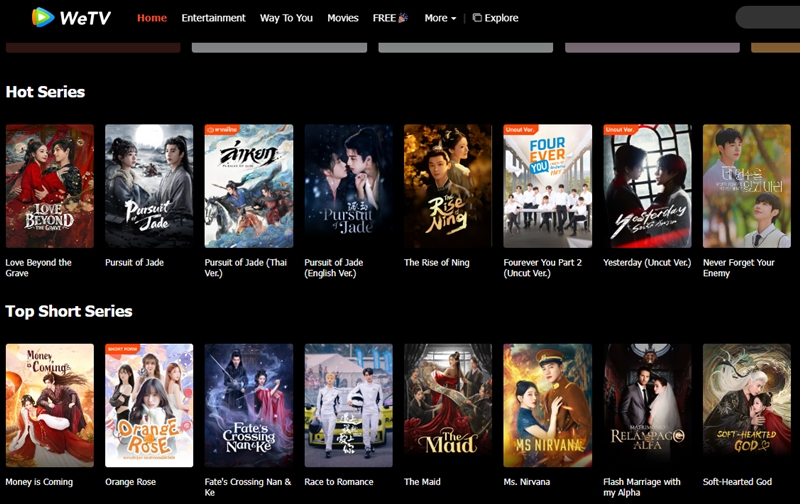Click the title text 'Love Beyond the Grave'
Image resolution: width=800 pixels, height=504 pixels.
(38, 268)
